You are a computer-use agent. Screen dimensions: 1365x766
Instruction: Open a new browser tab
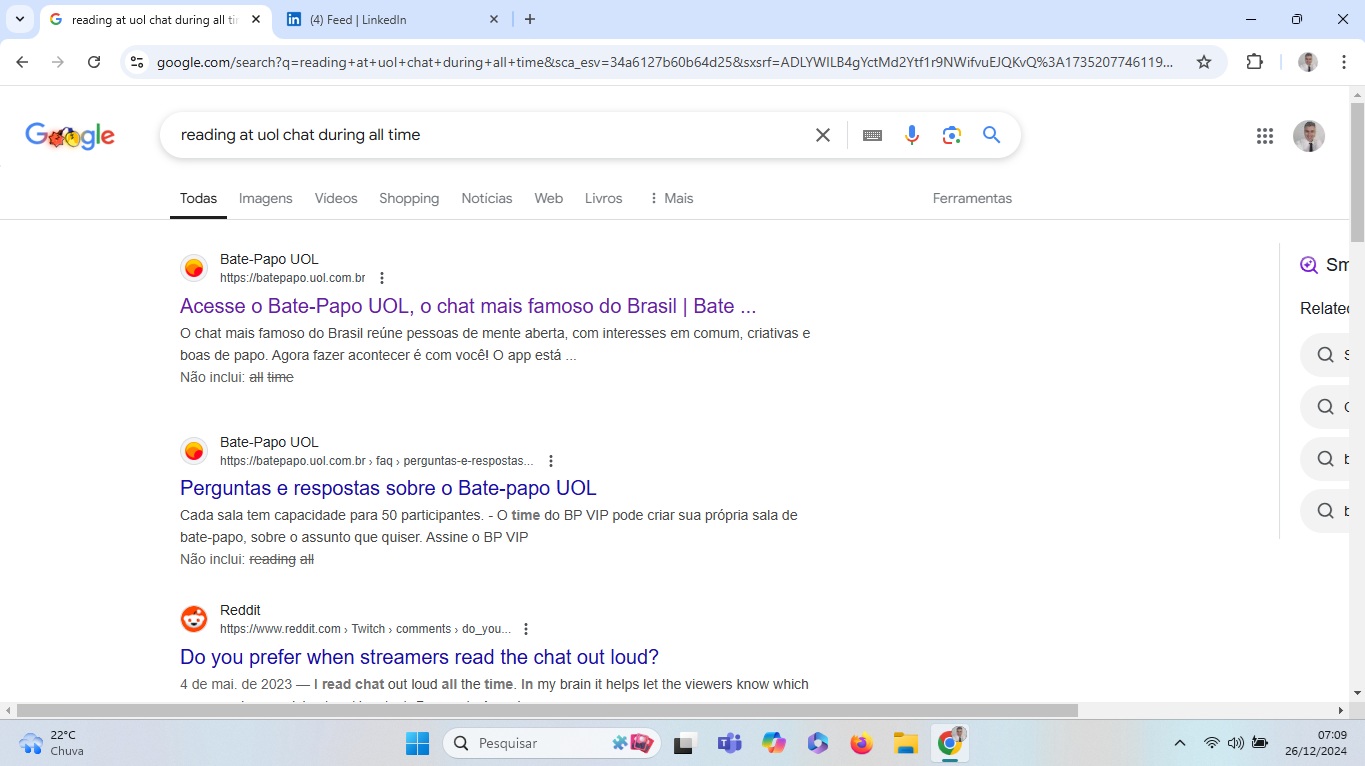pyautogui.click(x=530, y=19)
